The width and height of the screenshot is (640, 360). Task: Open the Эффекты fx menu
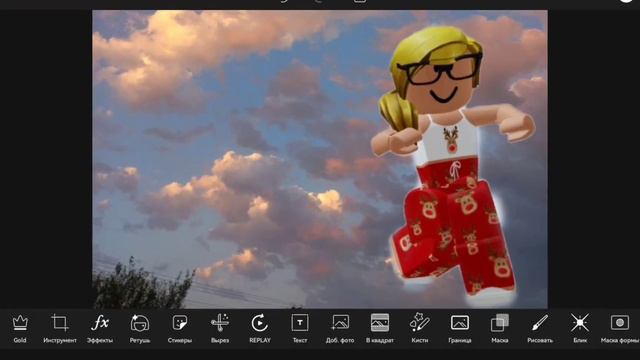[x=100, y=328]
